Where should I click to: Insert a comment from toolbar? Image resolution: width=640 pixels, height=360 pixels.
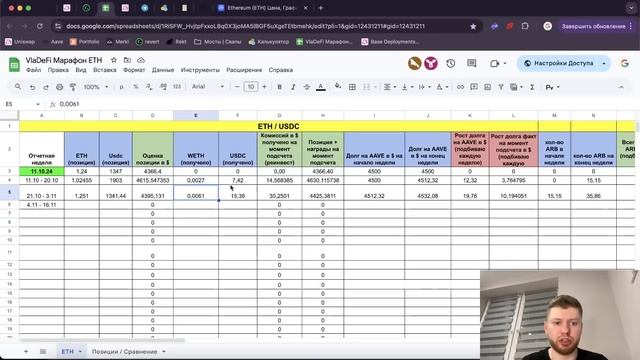(x=474, y=87)
